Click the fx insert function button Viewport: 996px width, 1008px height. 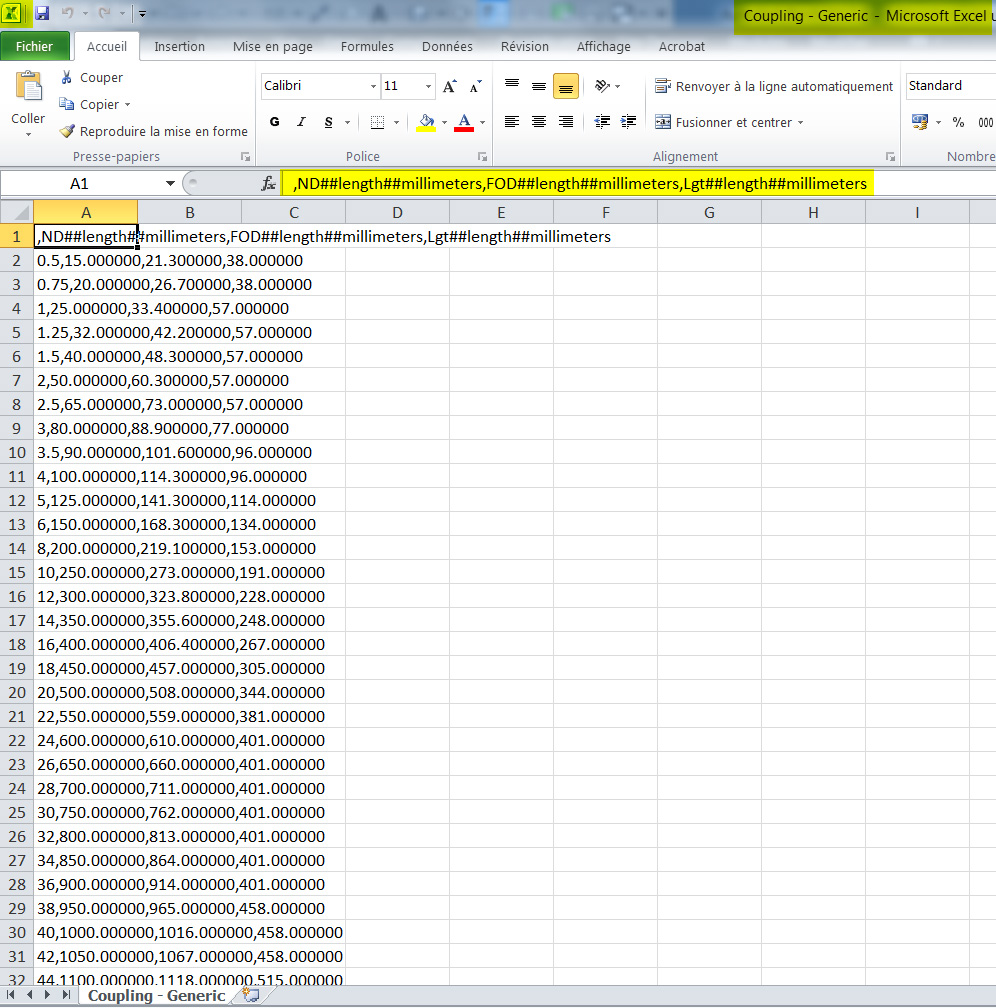pyautogui.click(x=268, y=183)
